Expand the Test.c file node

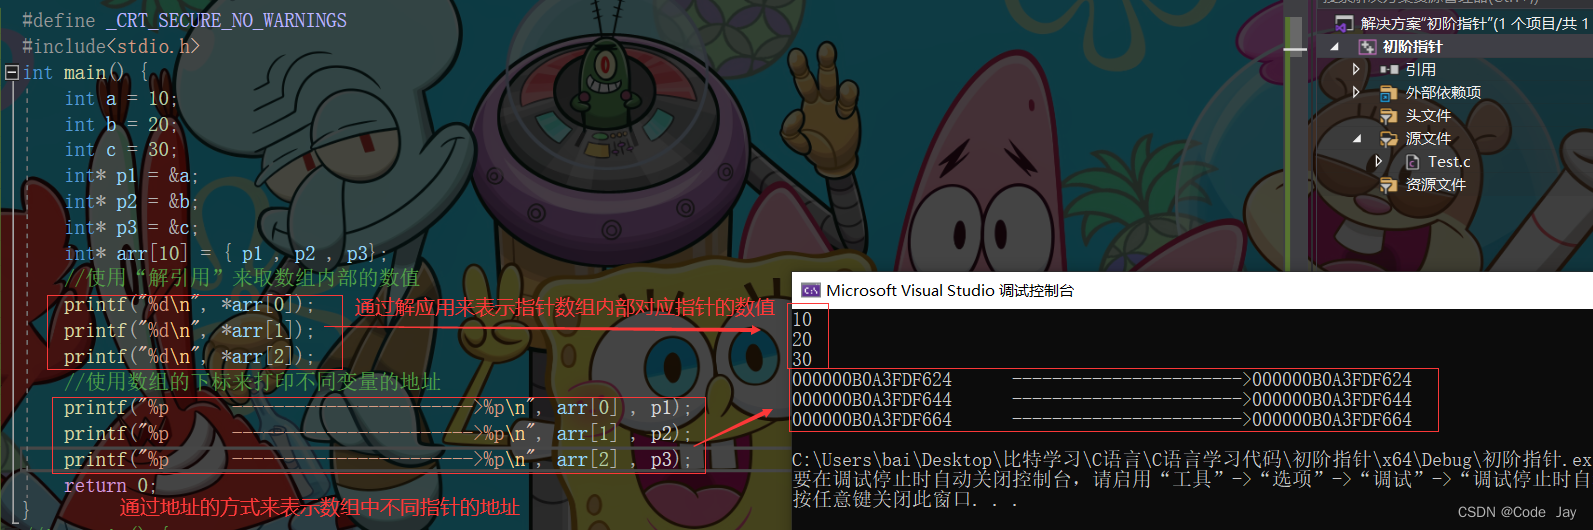1379,162
